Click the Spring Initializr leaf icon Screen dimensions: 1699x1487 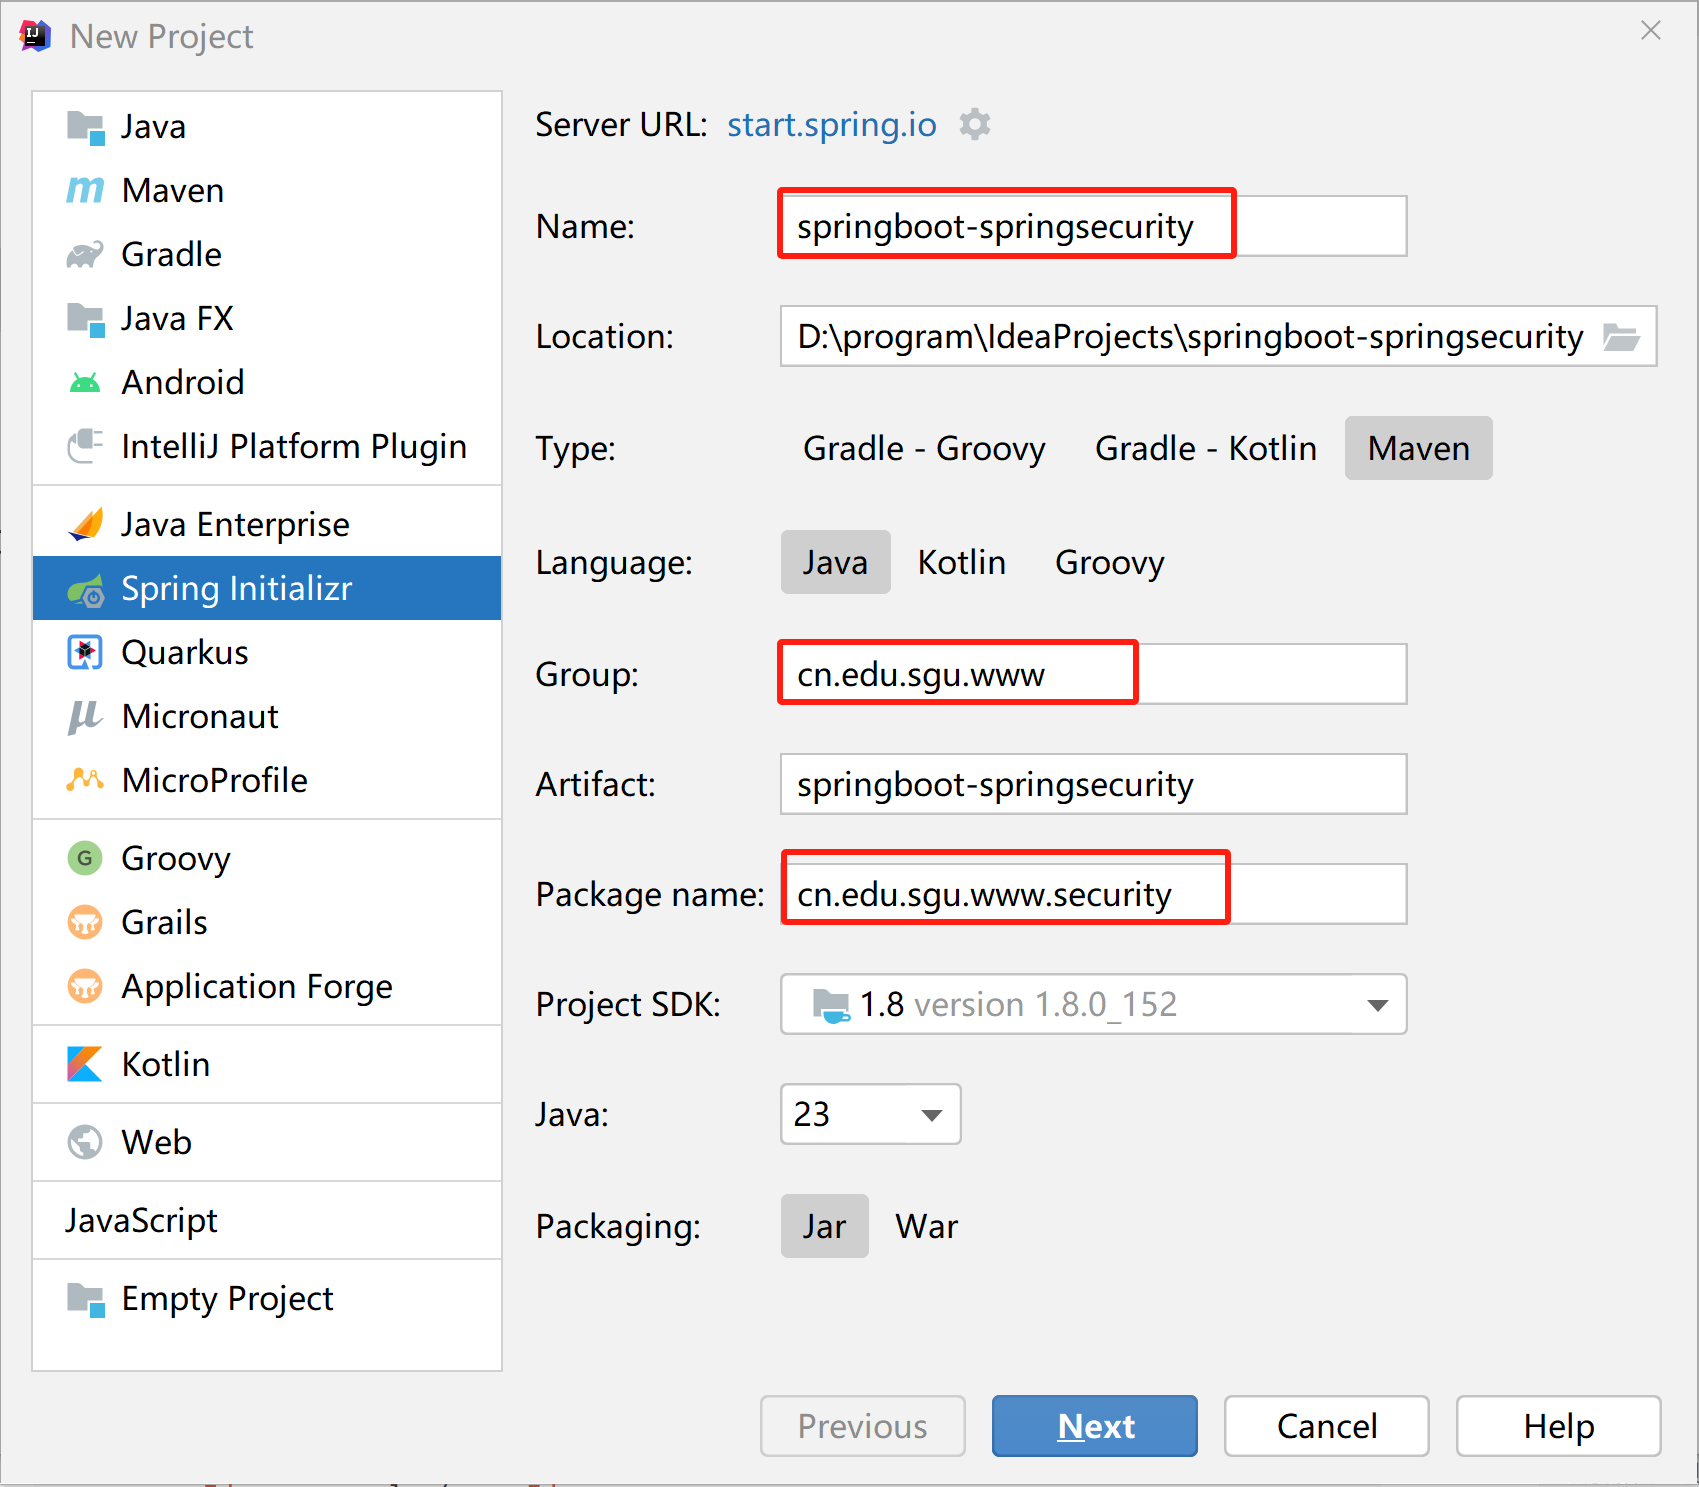coord(85,590)
